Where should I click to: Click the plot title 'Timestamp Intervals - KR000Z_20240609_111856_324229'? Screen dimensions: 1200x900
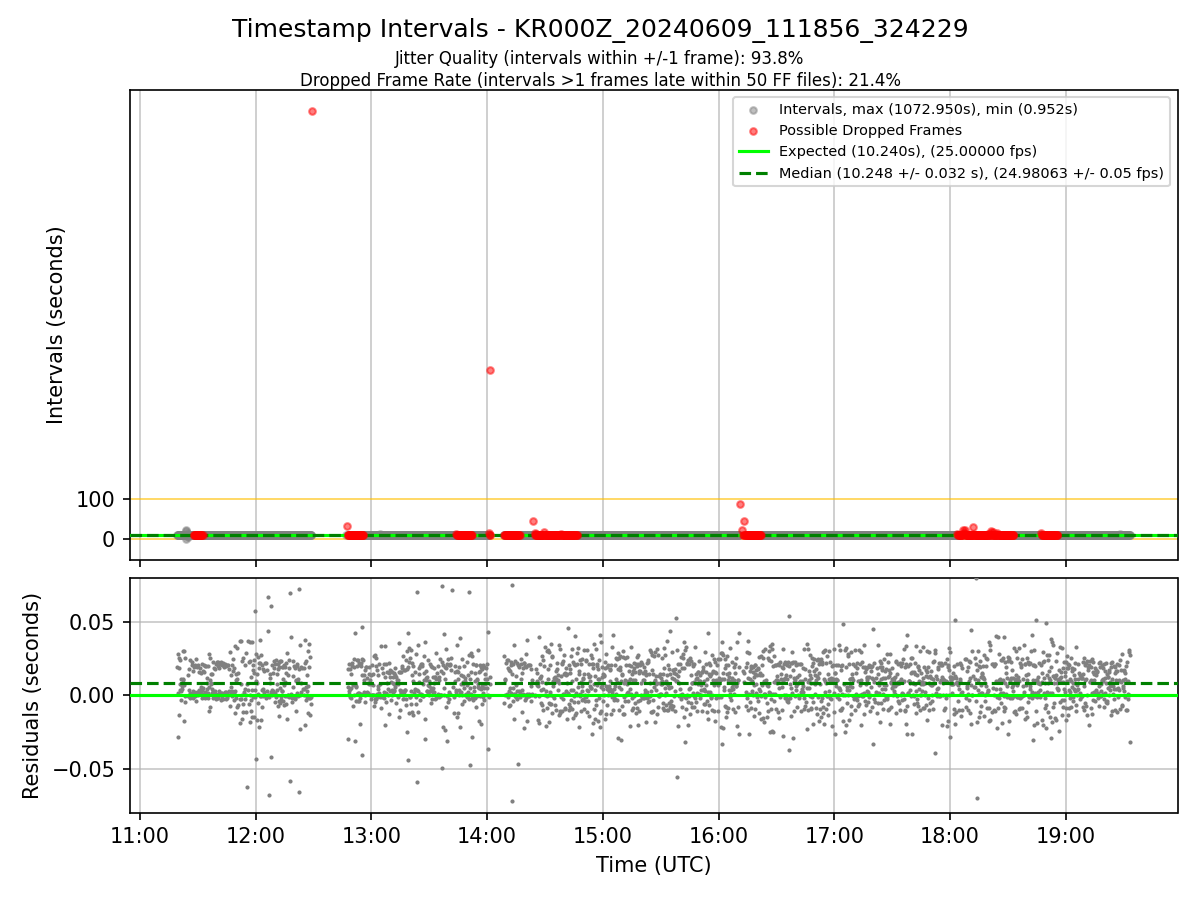tap(600, 29)
